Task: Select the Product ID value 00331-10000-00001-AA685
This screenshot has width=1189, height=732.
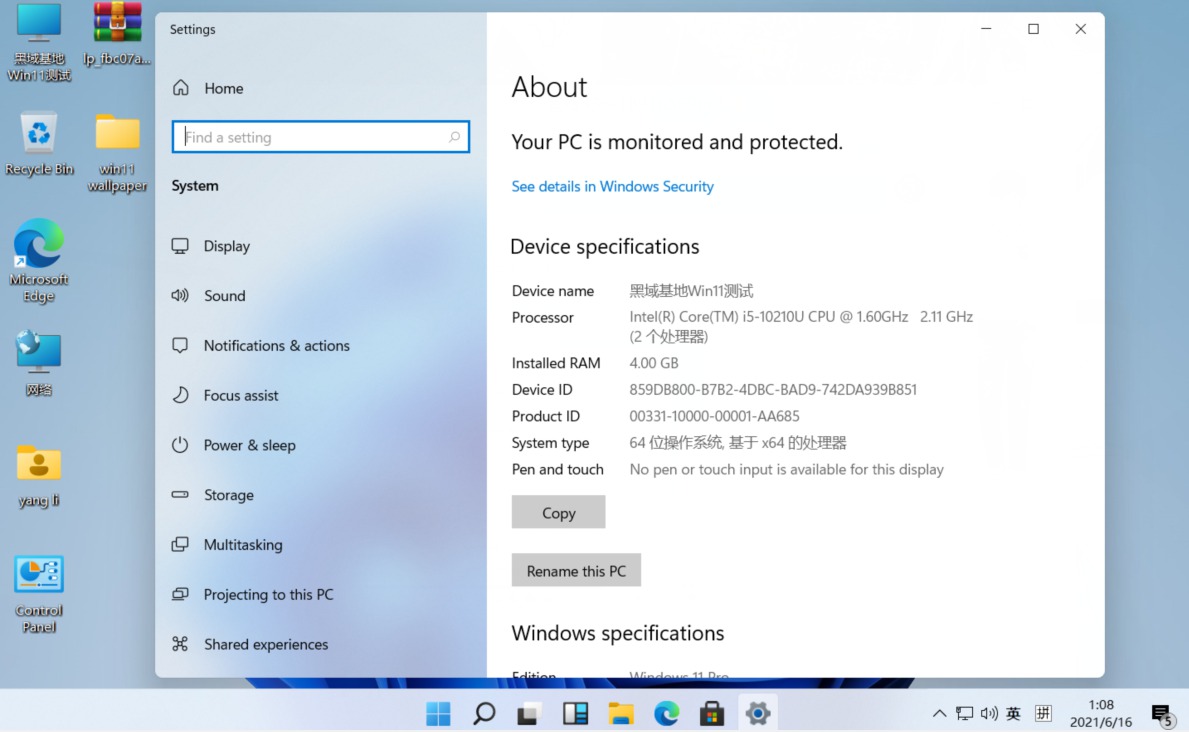Action: coord(714,416)
